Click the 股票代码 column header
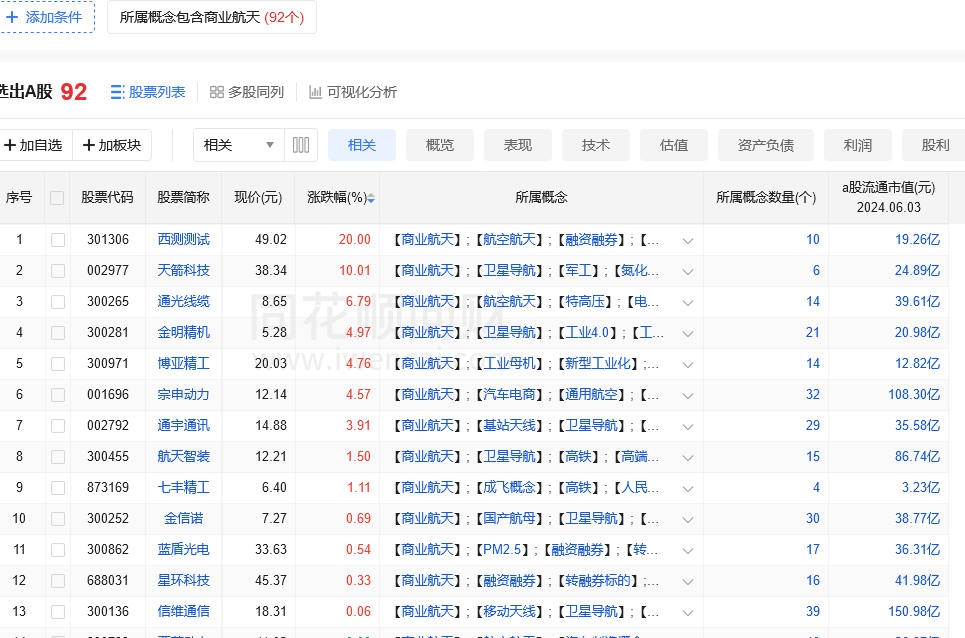 [107, 197]
